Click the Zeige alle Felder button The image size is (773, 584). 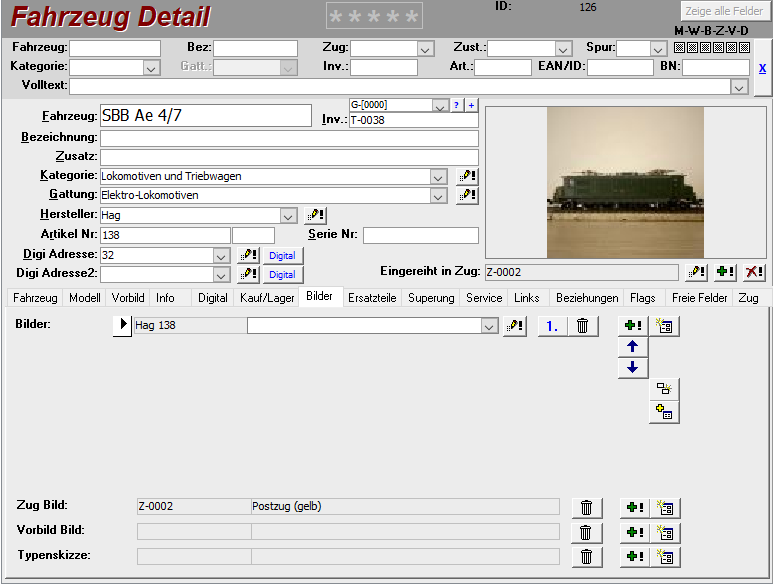pyautogui.click(x=724, y=11)
